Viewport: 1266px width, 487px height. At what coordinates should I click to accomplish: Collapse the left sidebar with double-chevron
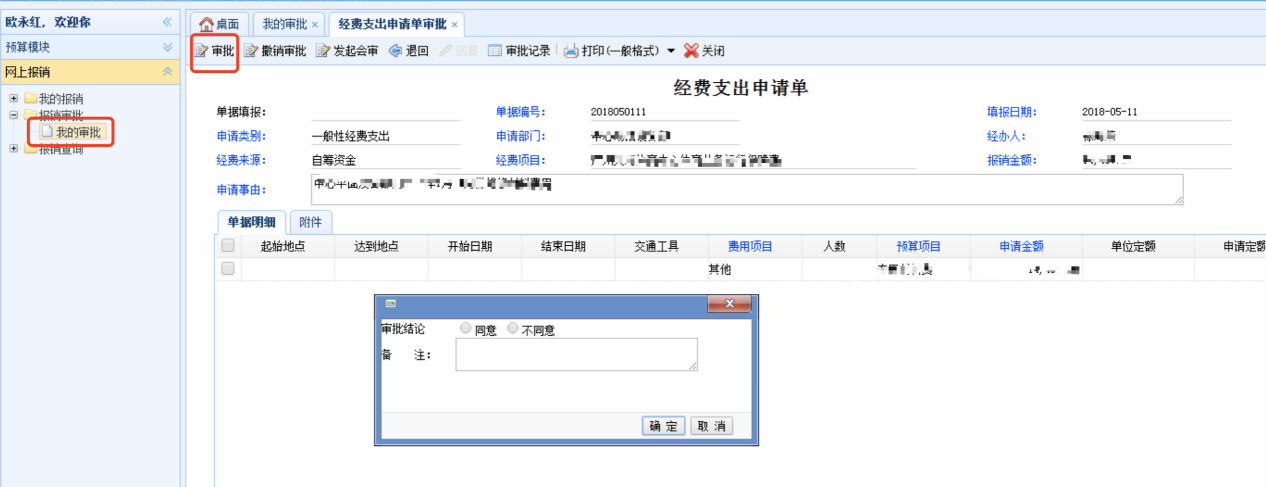(x=167, y=21)
